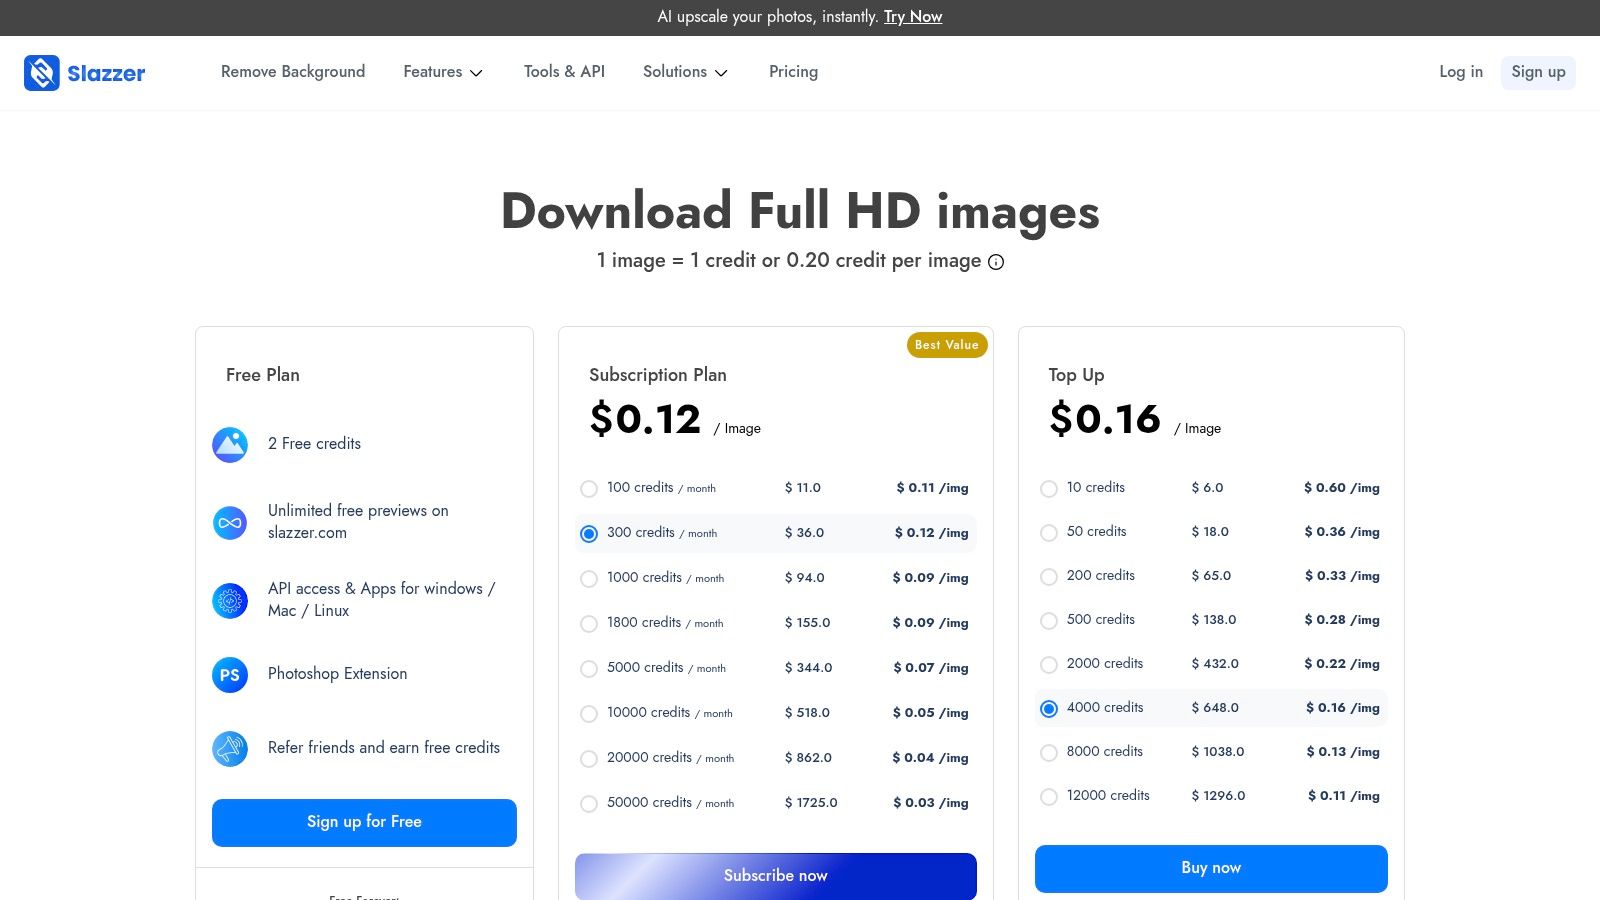Open the Tools & API menu item
The width and height of the screenshot is (1600, 900).
pyautogui.click(x=564, y=72)
